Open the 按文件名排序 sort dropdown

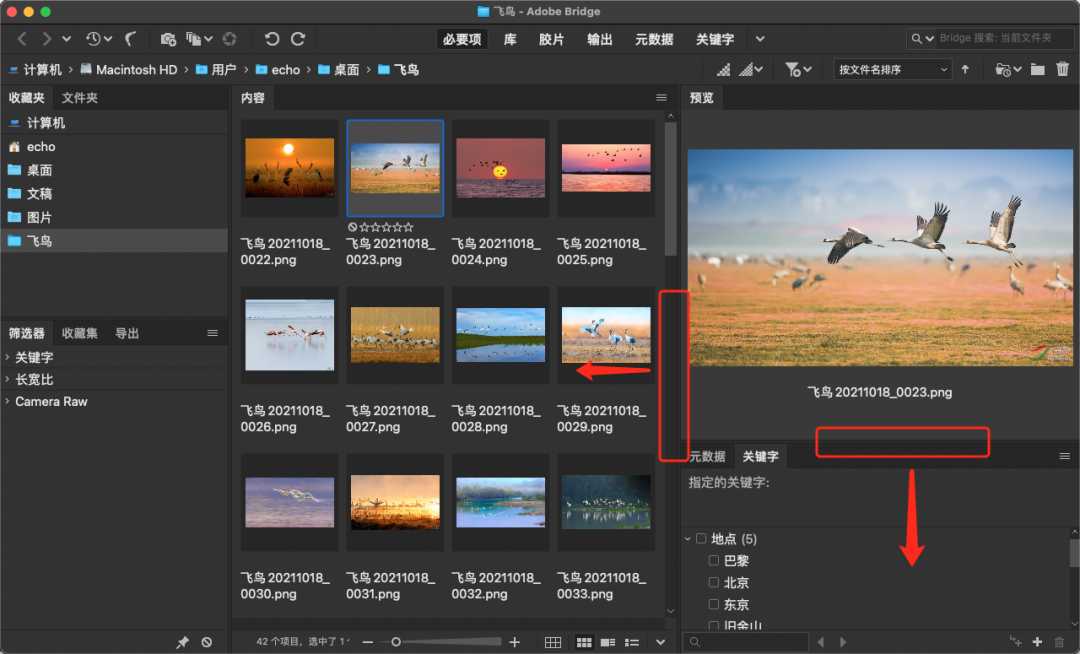click(x=892, y=69)
